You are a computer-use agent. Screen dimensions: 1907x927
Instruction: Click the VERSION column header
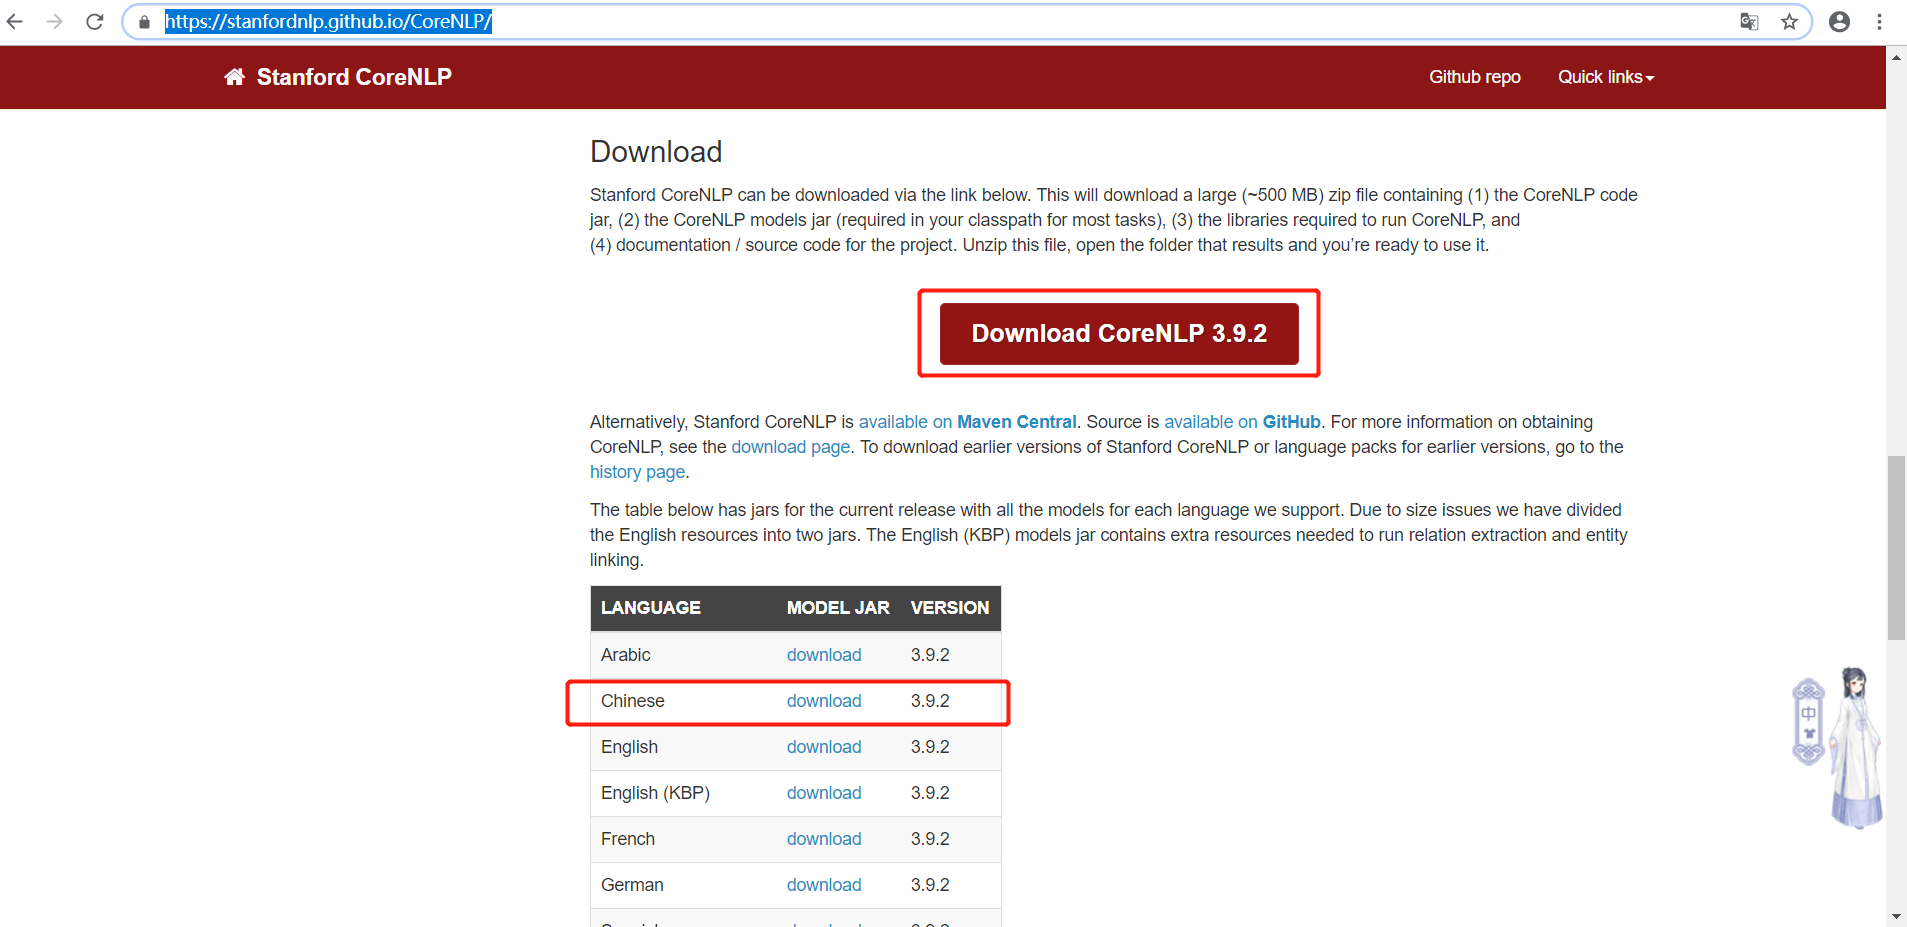click(950, 608)
